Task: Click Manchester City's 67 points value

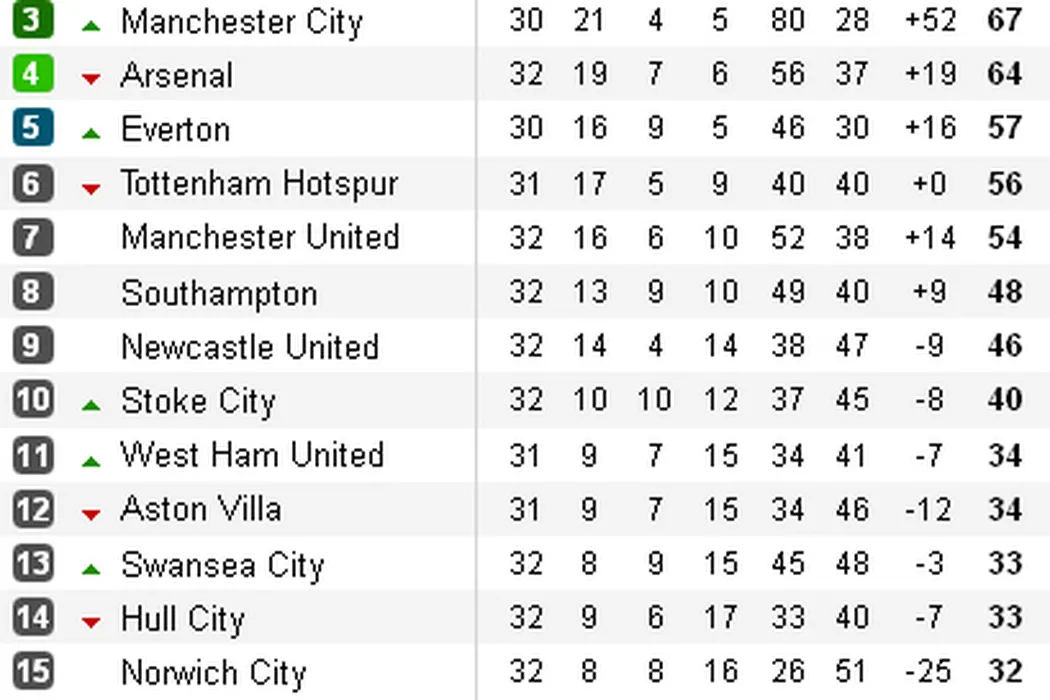Action: point(1004,20)
